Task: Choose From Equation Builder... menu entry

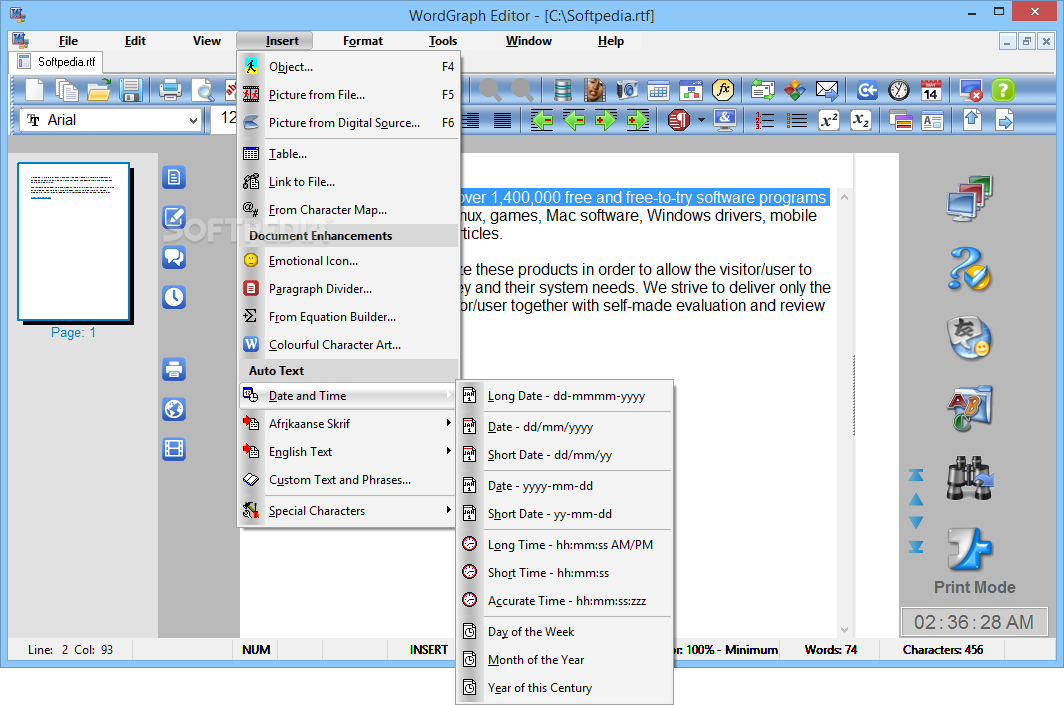Action: click(349, 316)
